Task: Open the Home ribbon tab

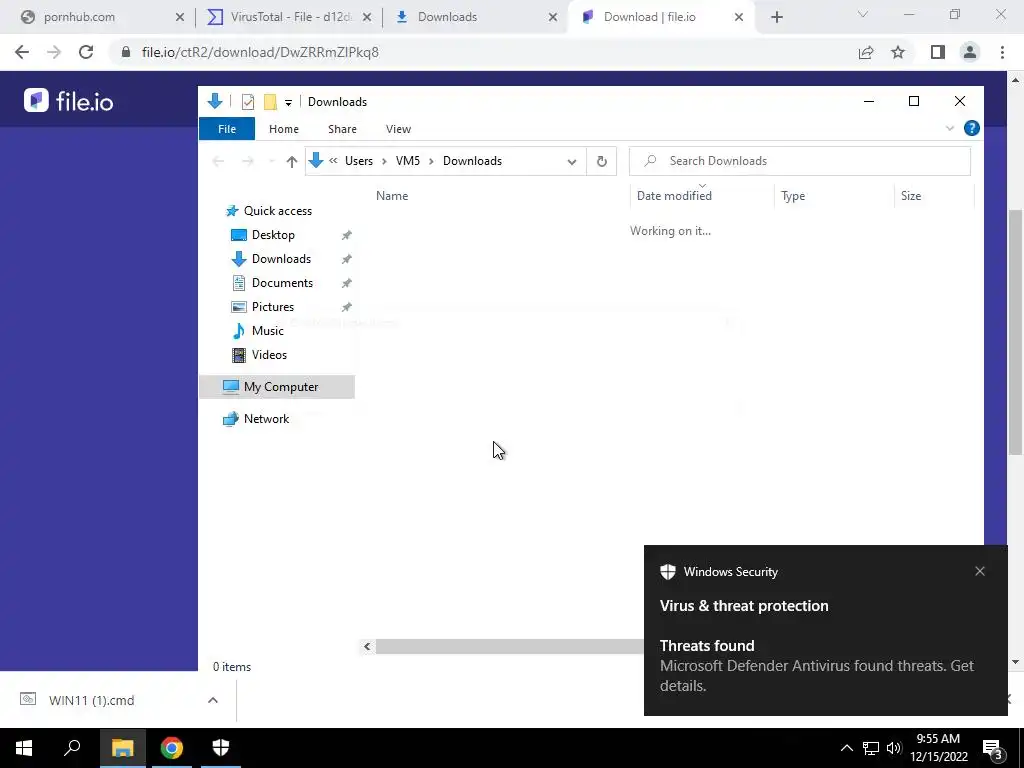Action: [x=283, y=129]
